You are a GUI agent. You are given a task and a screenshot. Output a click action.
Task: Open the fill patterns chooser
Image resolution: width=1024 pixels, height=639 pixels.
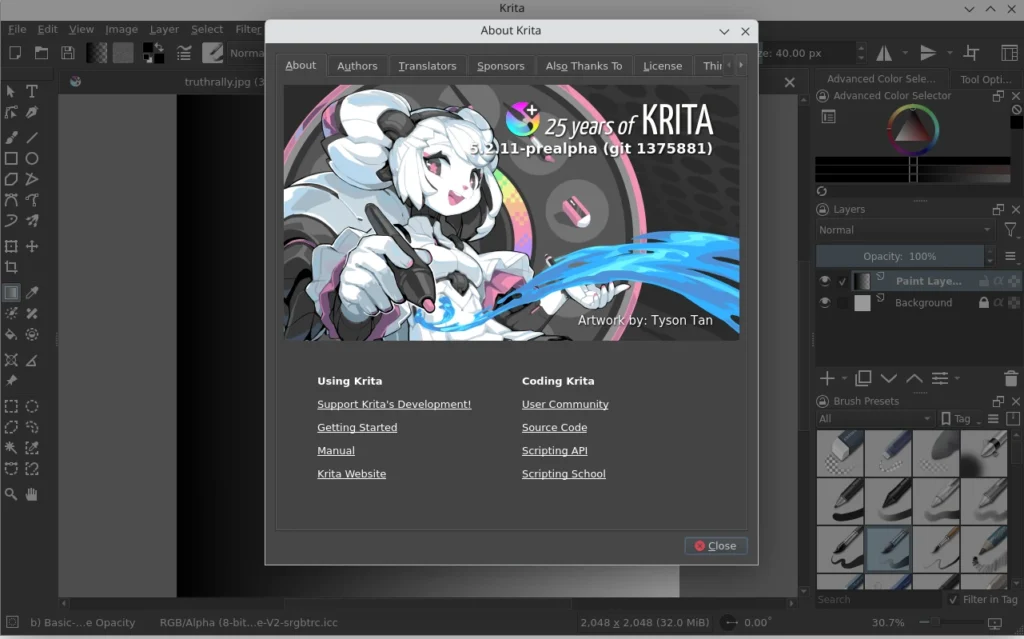coord(123,53)
